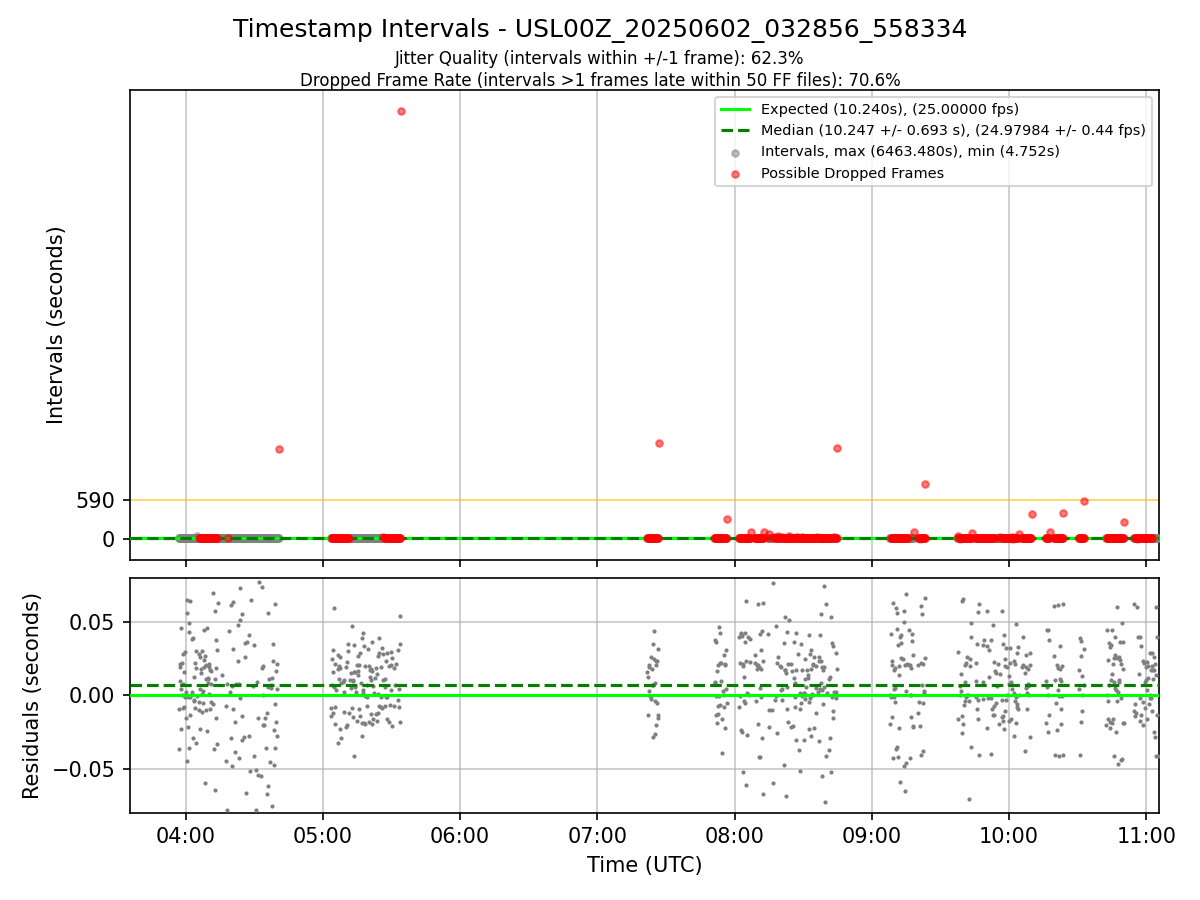Viewport: 1200px width, 900px height.
Task: Select the 'Jitter Quality' 62.3% subtitle line
Action: 599,59
